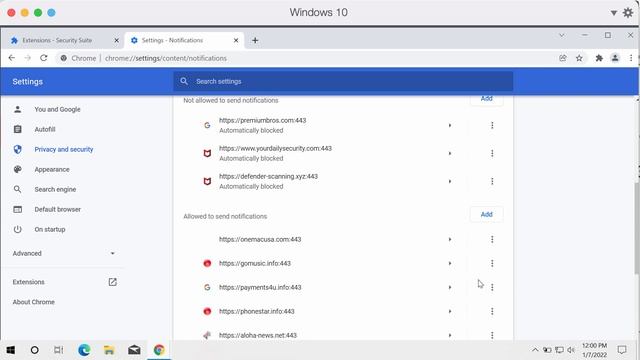Open On startup settings section
Screen dimensions: 640x360
click(x=50, y=229)
